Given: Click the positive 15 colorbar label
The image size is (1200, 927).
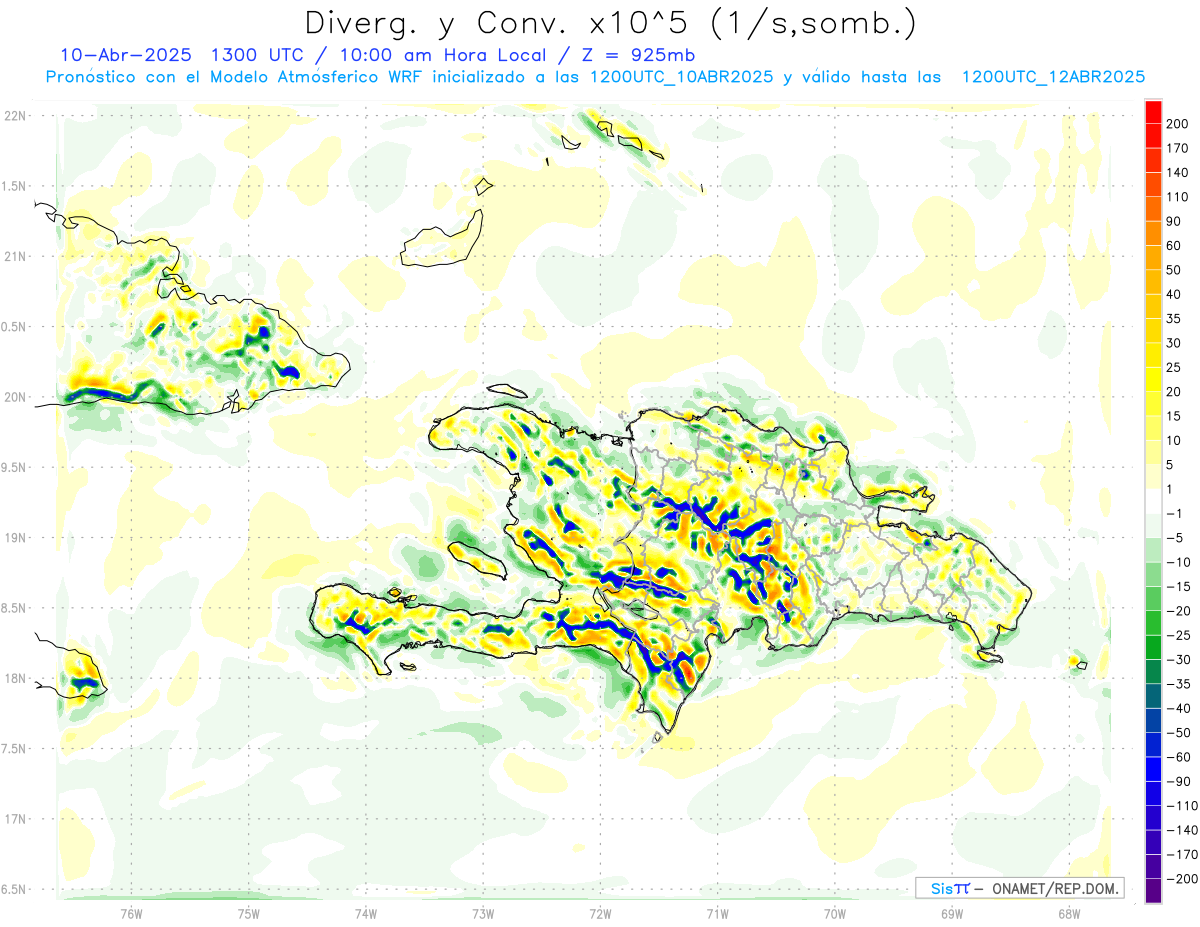Looking at the screenshot, I should (1174, 416).
